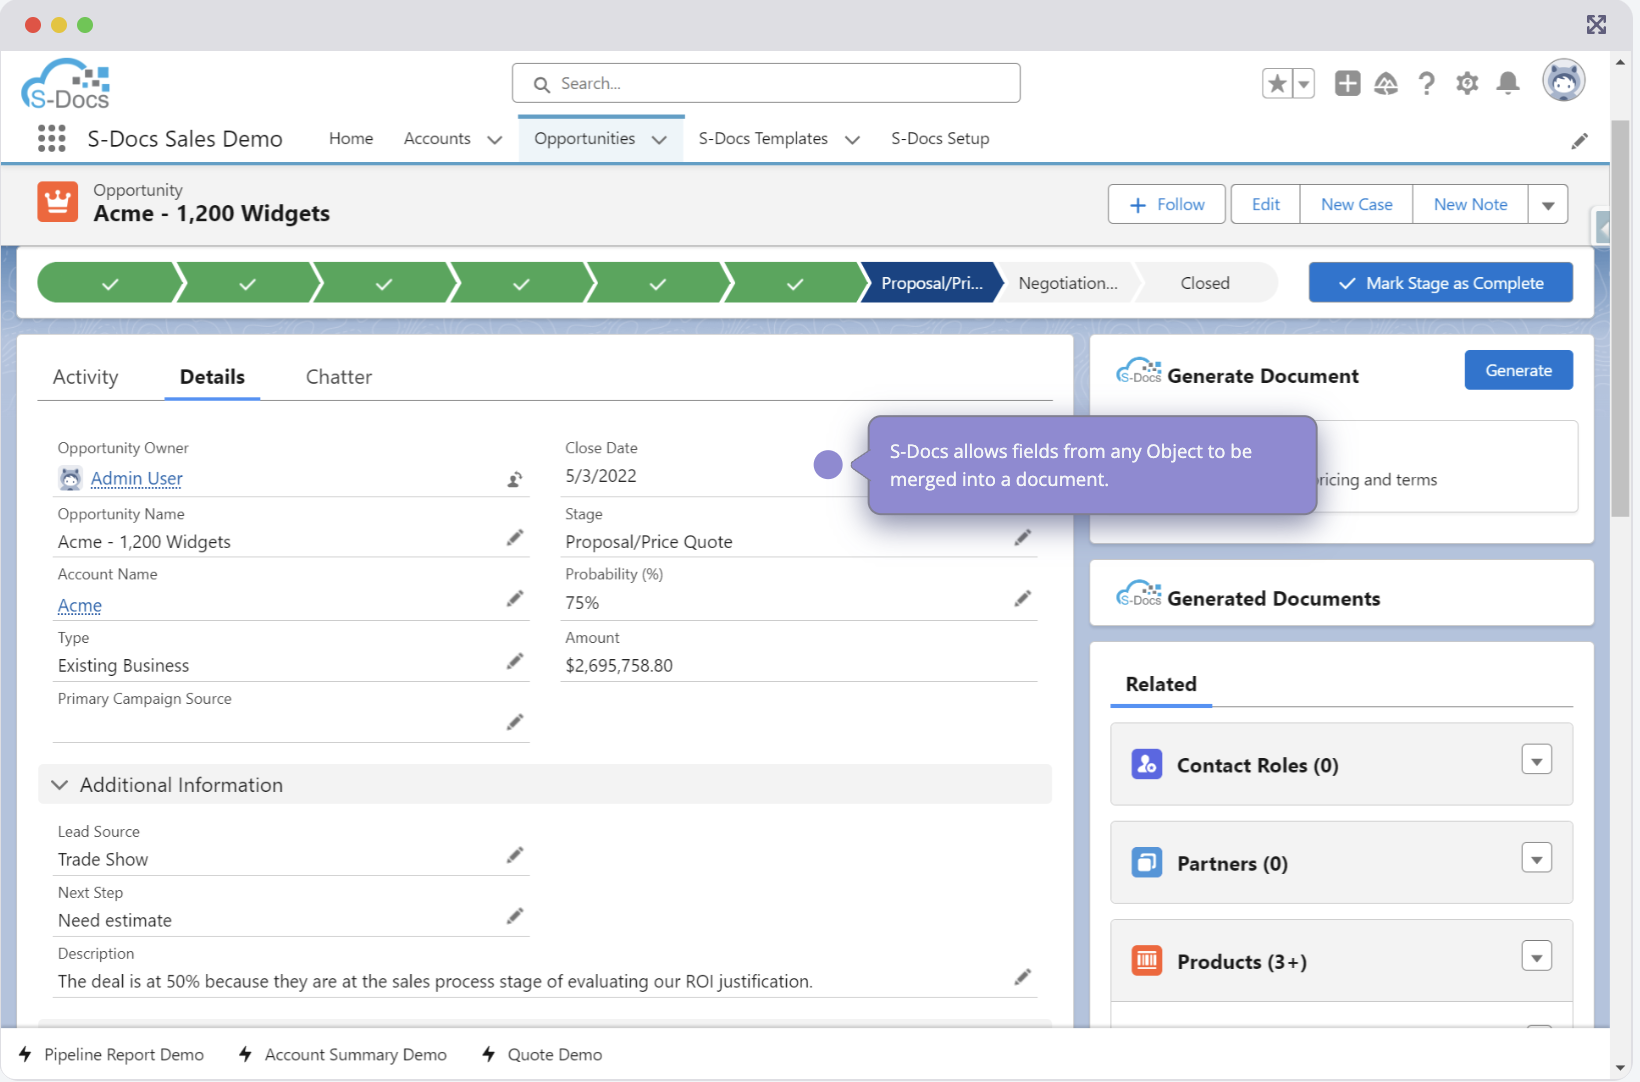1640x1082 pixels.
Task: Click the Generate button
Action: pyautogui.click(x=1518, y=370)
